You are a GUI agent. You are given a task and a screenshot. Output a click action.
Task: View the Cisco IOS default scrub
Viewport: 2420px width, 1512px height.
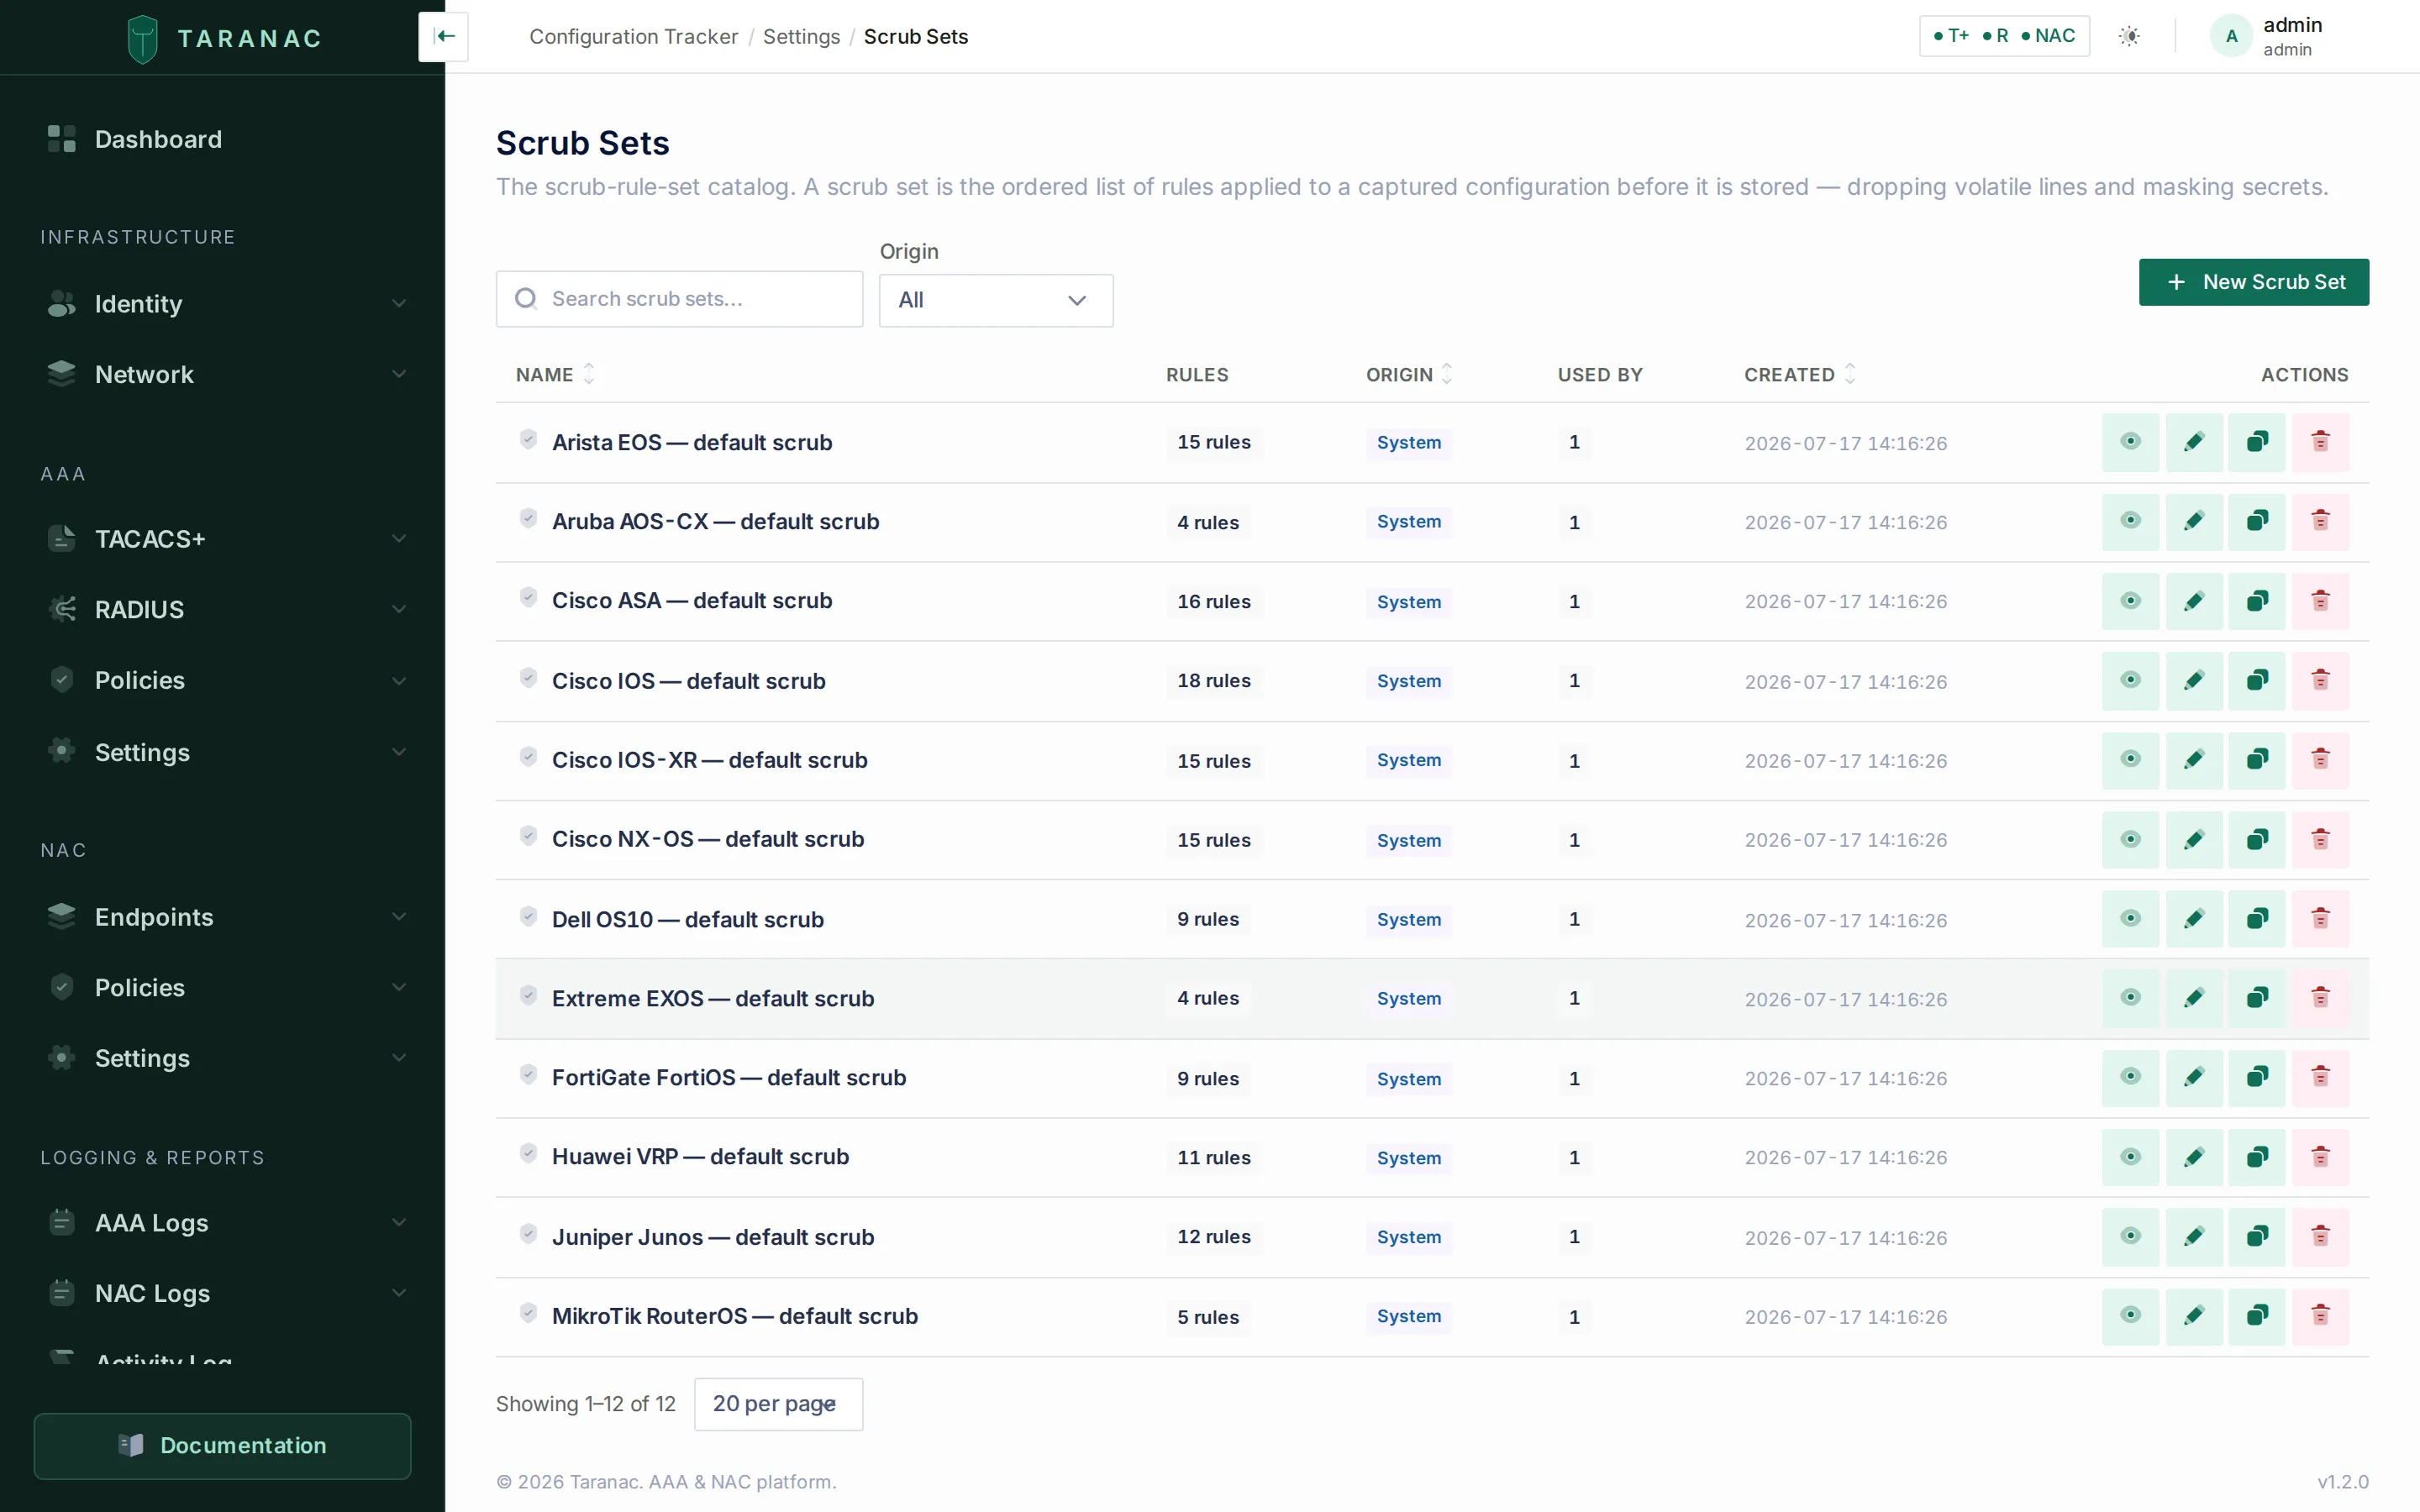pyautogui.click(x=2130, y=681)
